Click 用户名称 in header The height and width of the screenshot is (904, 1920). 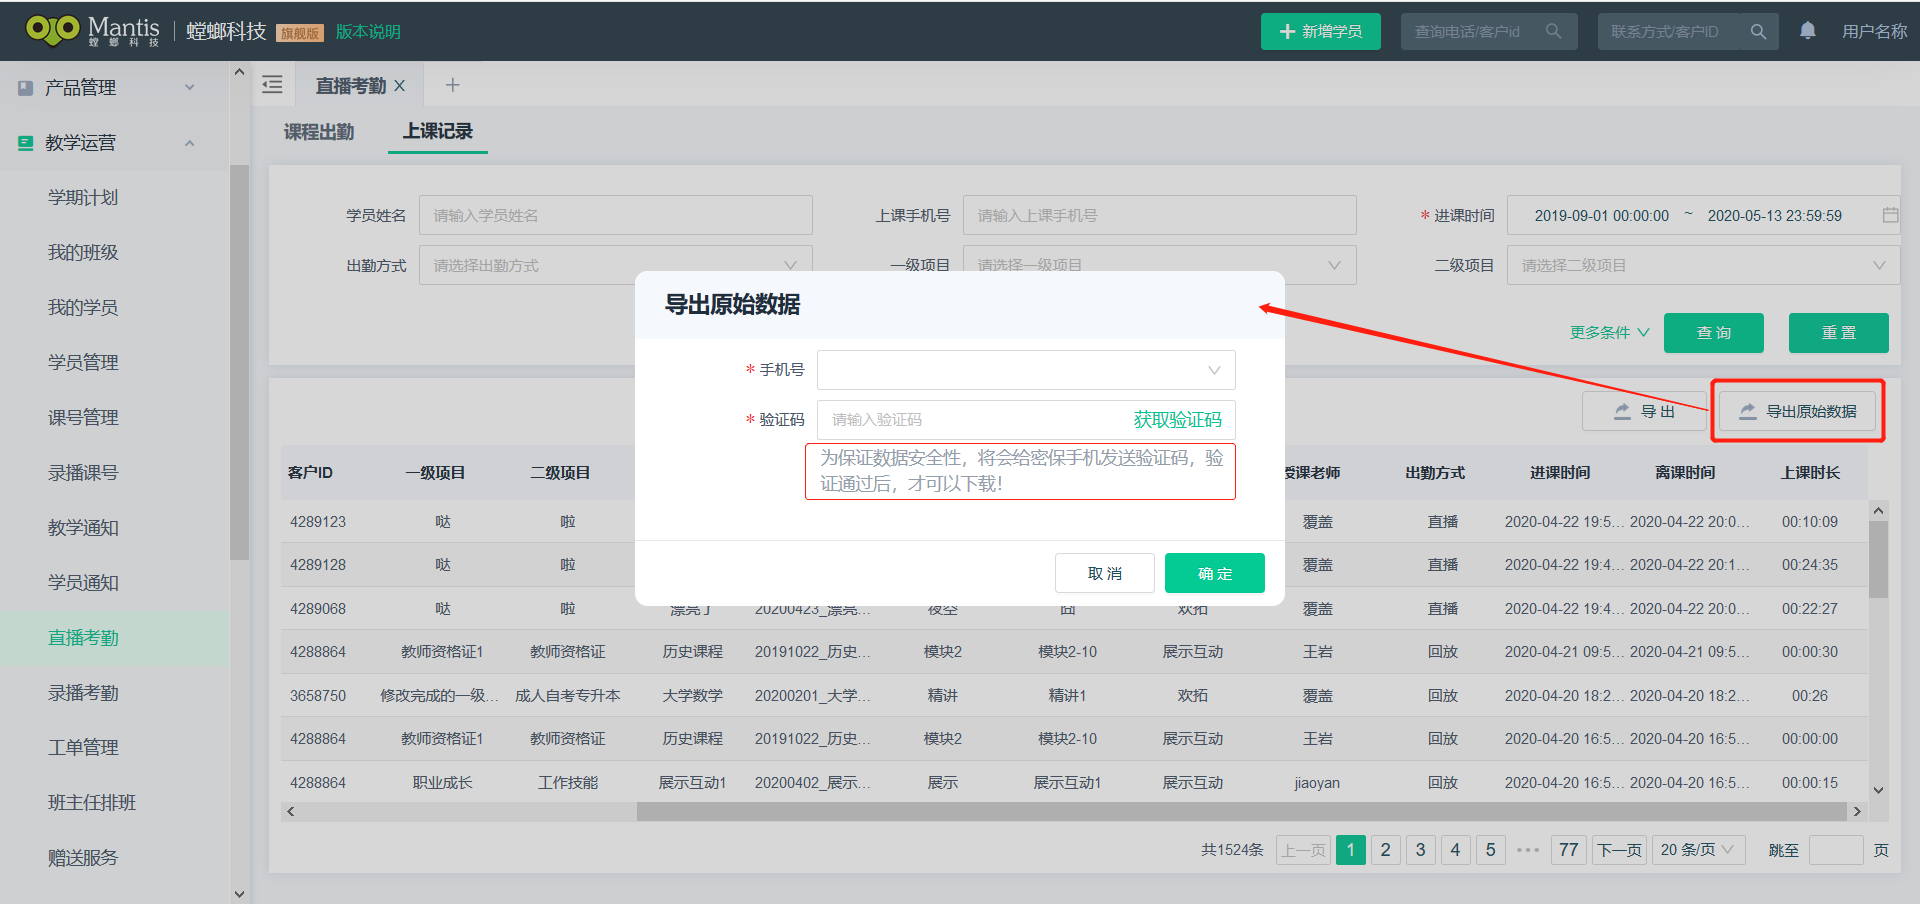click(1874, 32)
